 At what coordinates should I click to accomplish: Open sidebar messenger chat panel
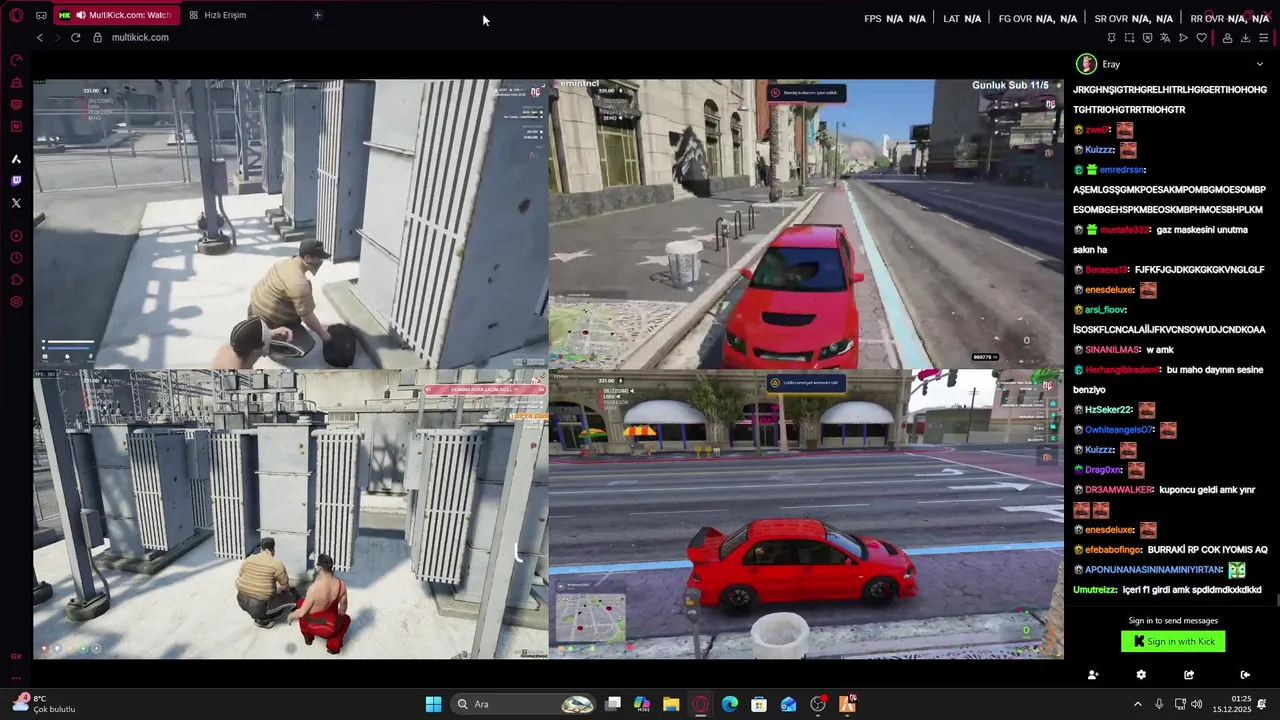(x=16, y=104)
